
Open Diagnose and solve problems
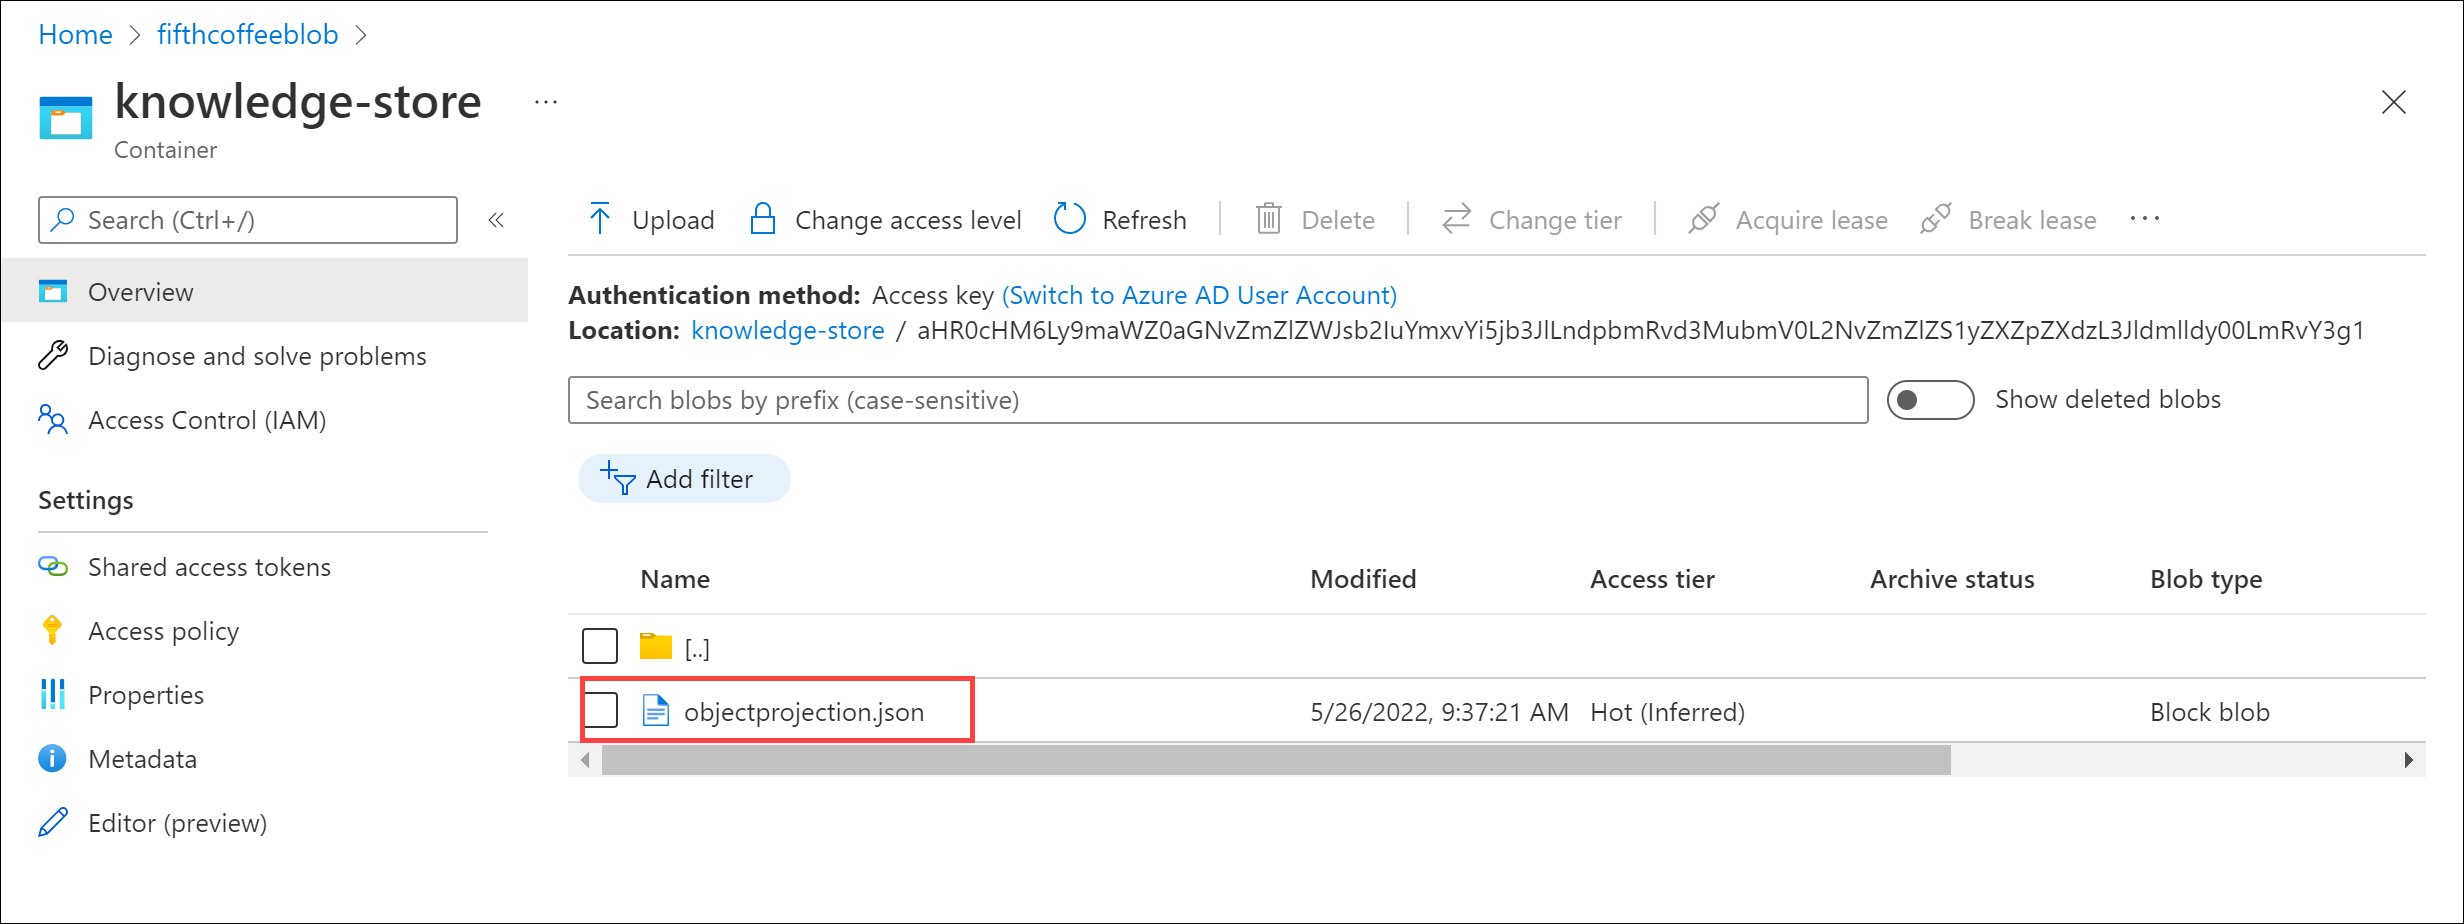[x=257, y=356]
